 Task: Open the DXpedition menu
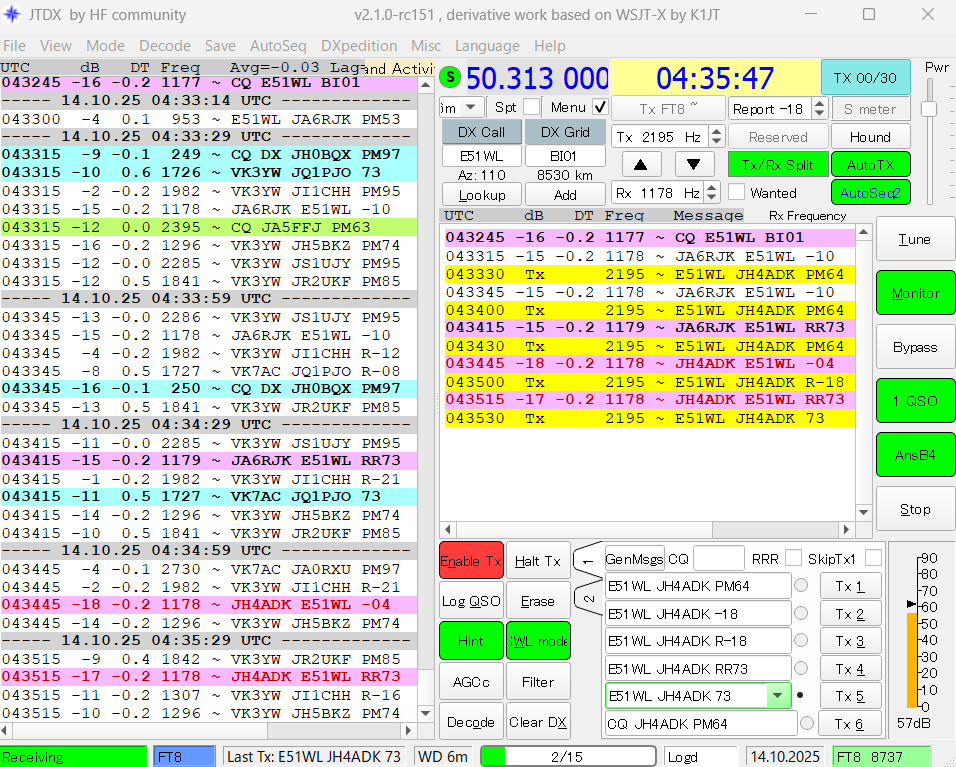358,46
